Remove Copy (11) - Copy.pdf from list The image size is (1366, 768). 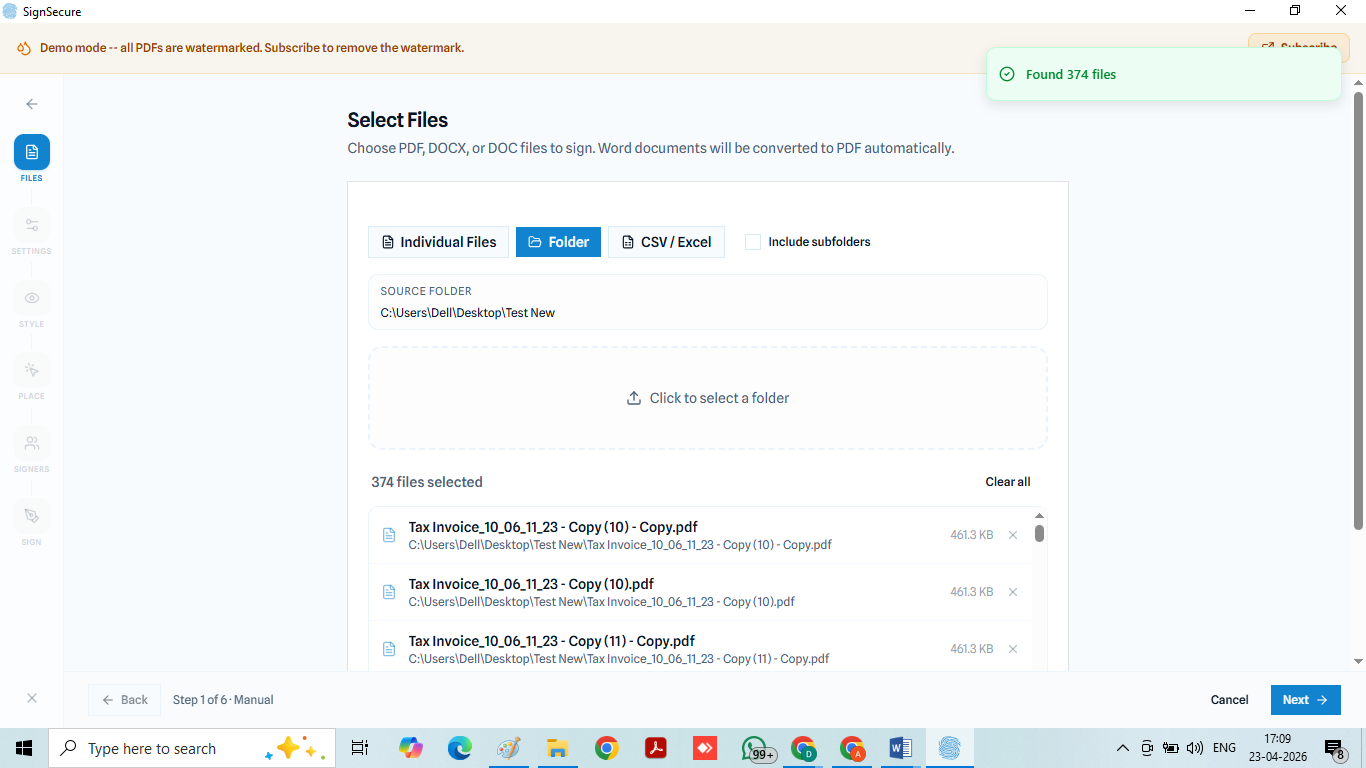[x=1012, y=649]
